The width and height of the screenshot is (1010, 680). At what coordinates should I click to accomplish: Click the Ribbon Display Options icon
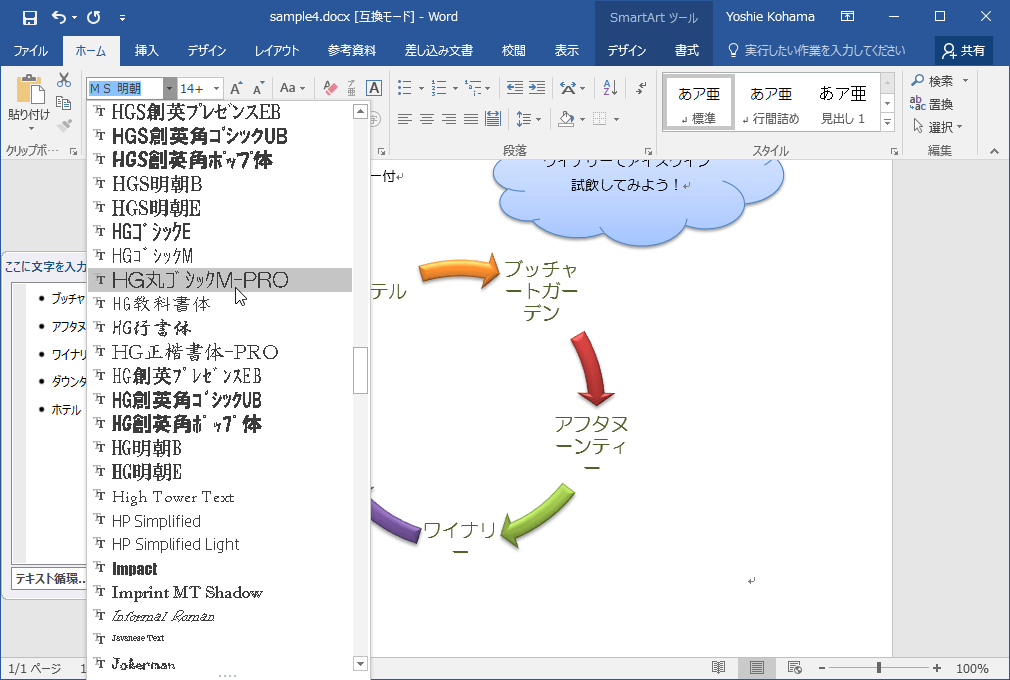point(848,17)
